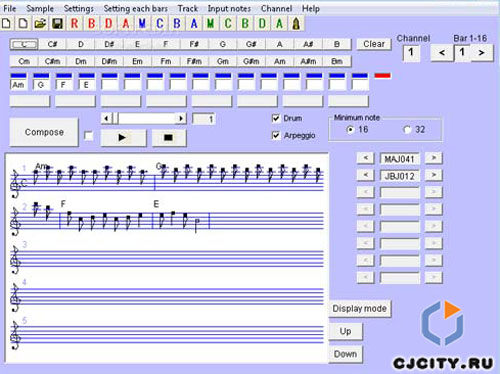Open the Input notes menu

coord(229,8)
